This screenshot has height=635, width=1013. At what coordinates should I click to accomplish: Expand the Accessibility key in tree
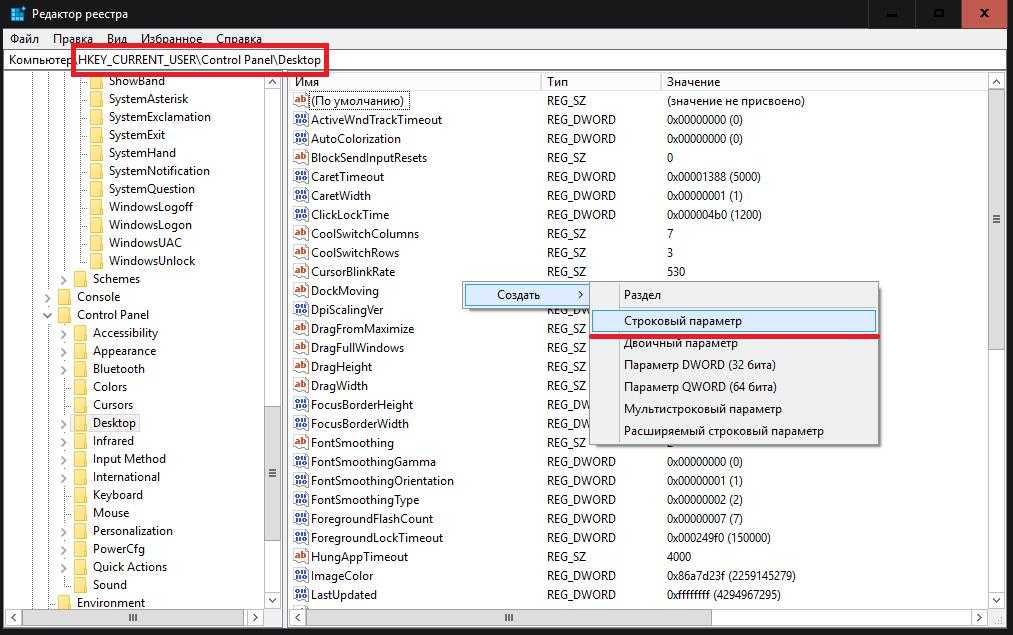pos(64,333)
